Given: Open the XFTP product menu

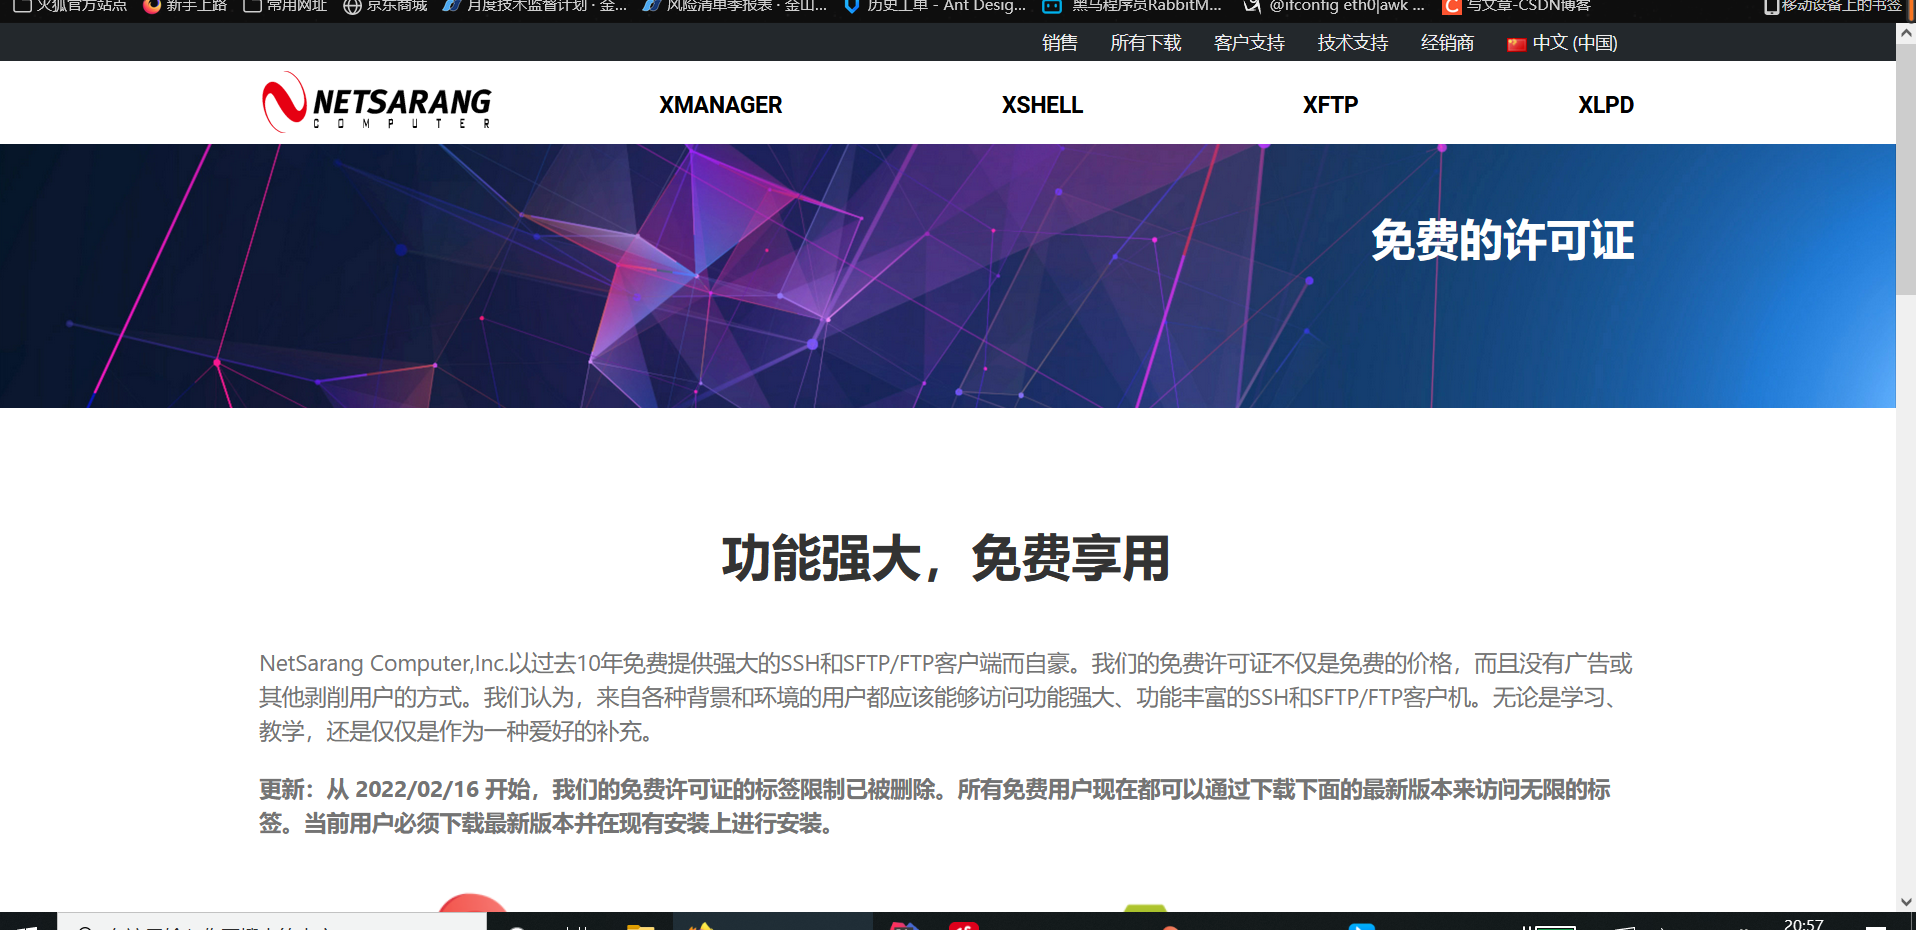Looking at the screenshot, I should point(1330,105).
